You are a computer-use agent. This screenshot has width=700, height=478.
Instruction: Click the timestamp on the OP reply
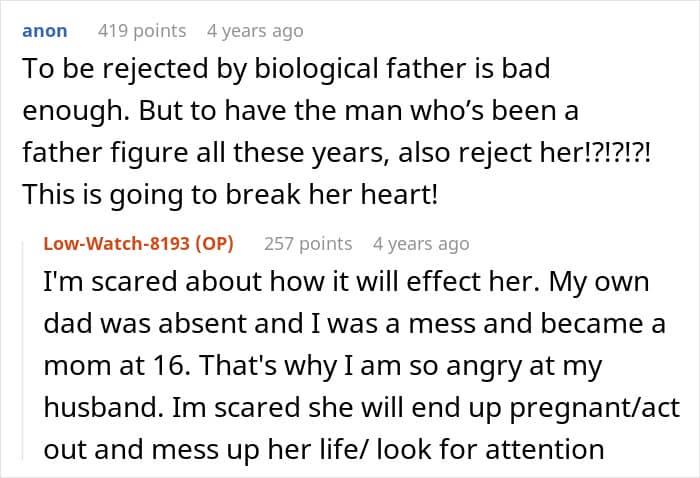(420, 243)
